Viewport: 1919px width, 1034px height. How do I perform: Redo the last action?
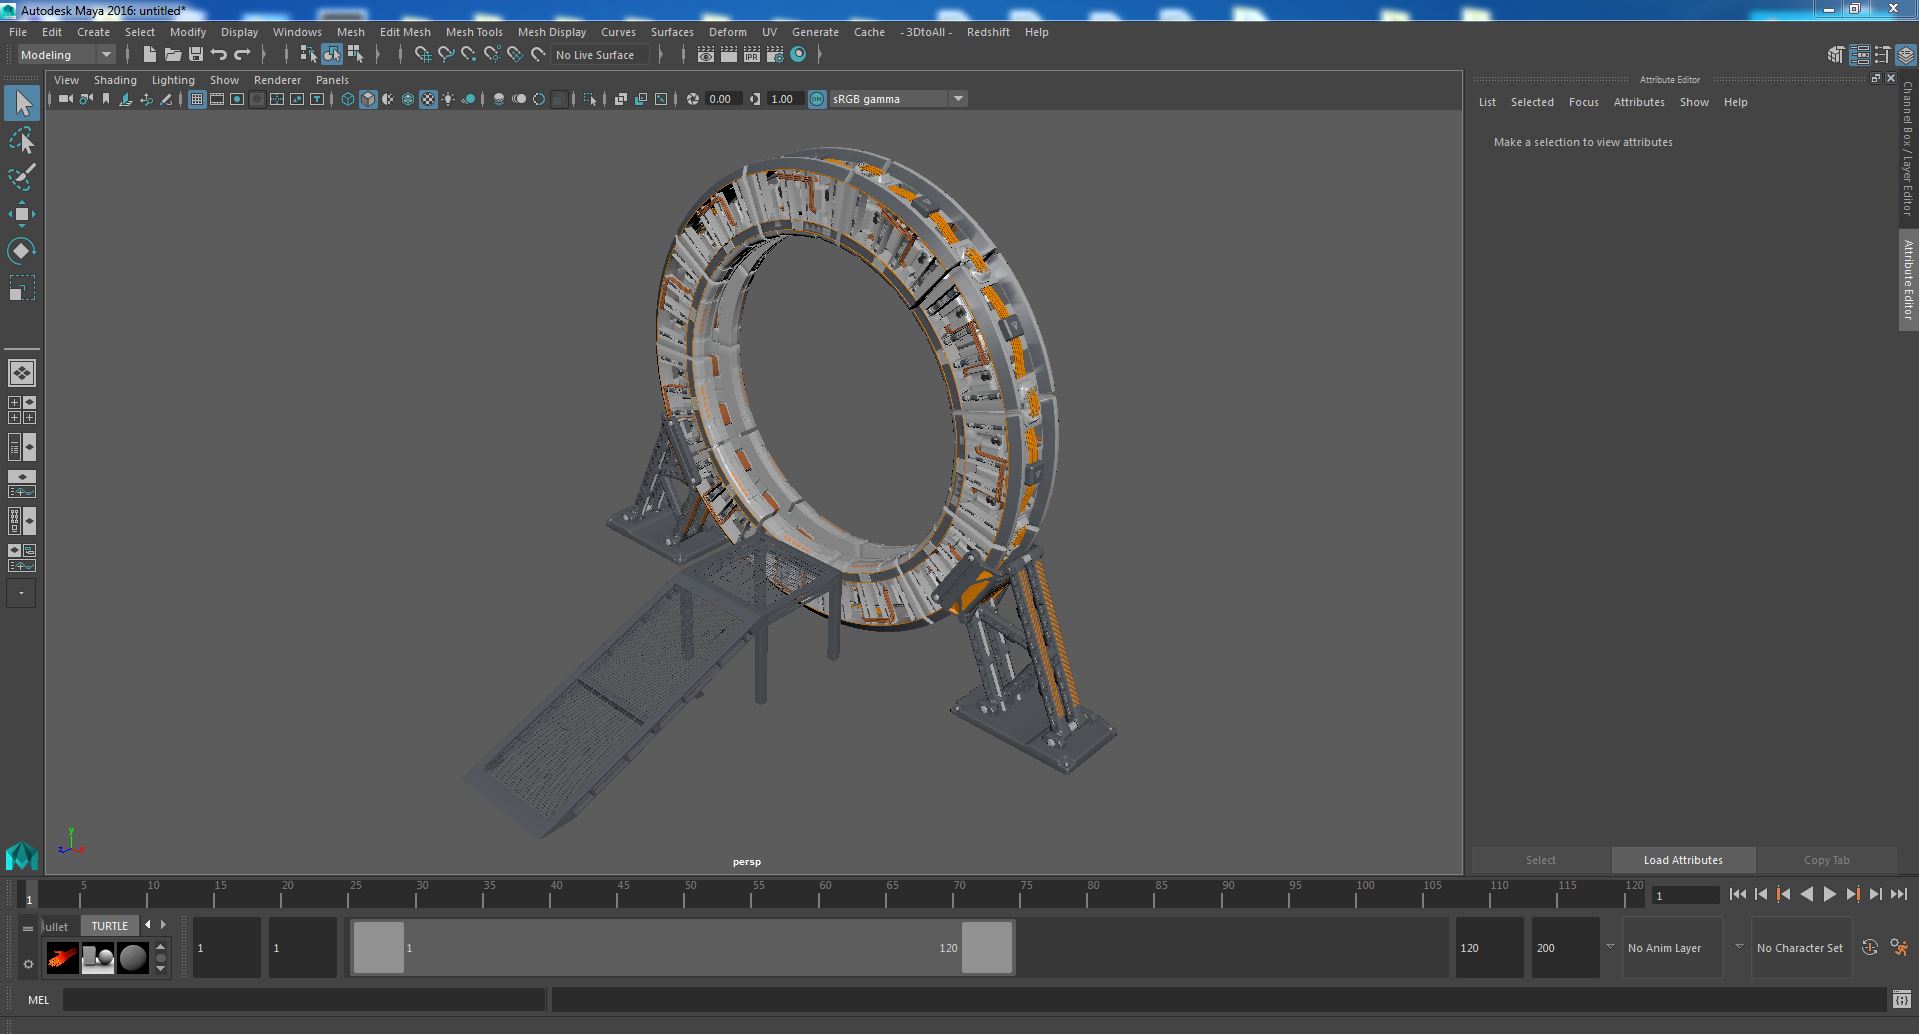tap(242, 54)
